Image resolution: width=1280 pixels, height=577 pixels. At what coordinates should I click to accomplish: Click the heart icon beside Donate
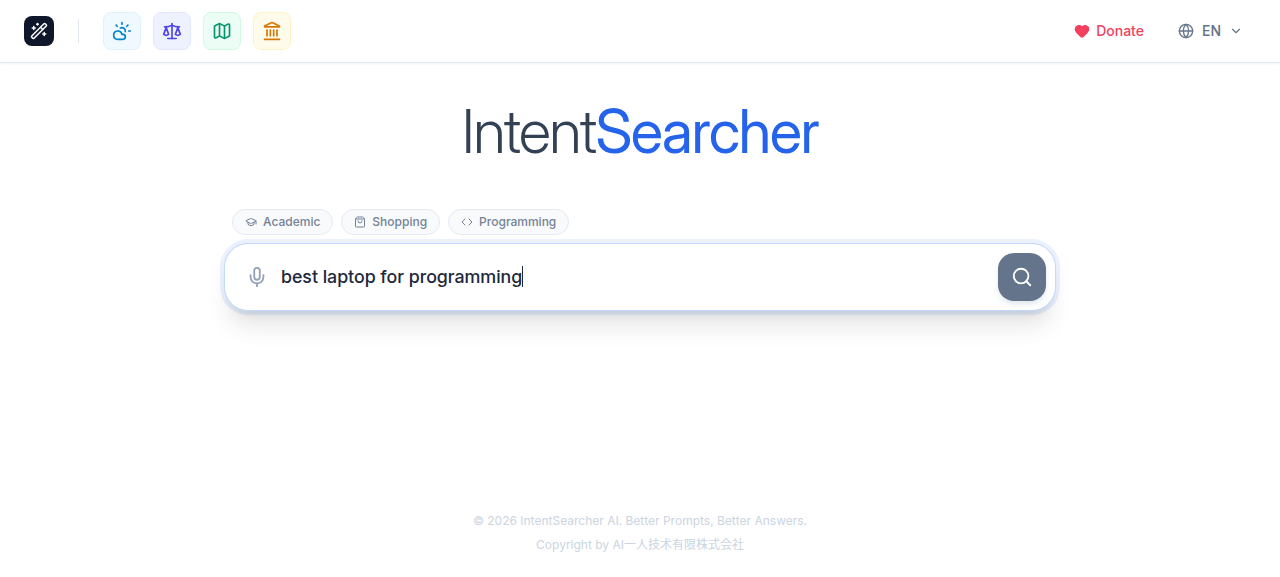1081,31
